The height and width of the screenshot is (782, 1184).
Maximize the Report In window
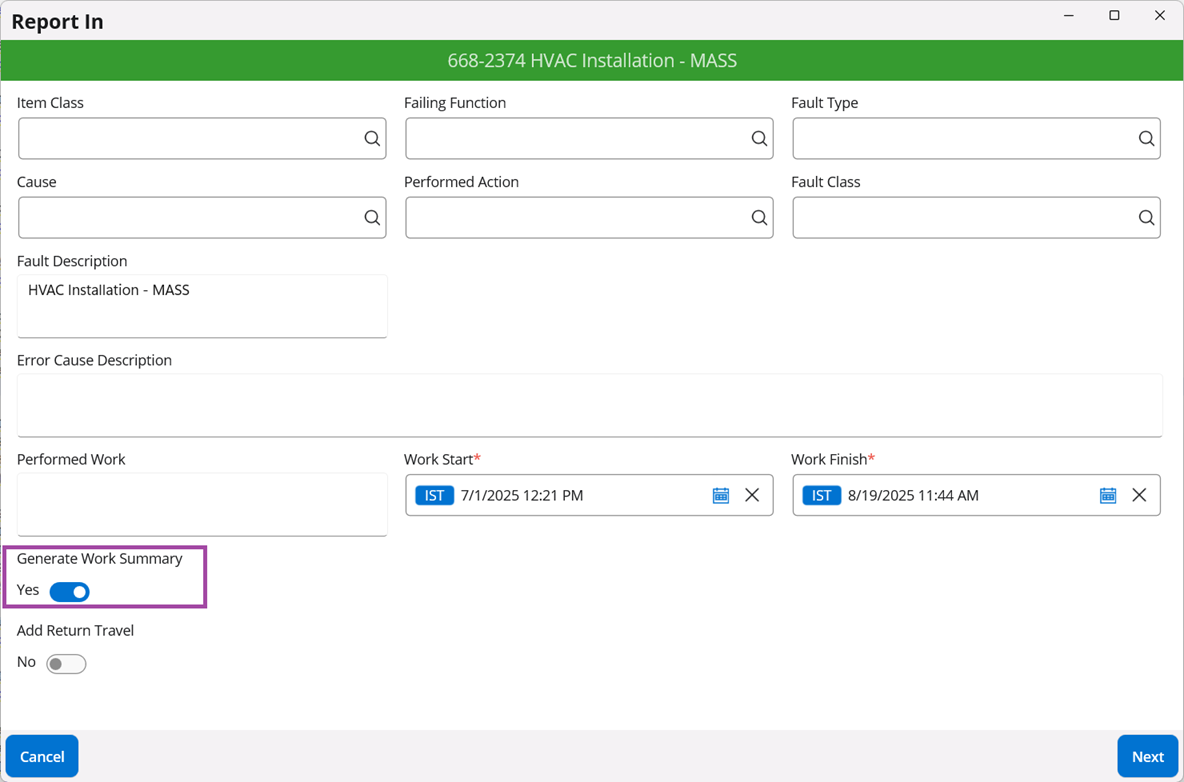point(1114,16)
